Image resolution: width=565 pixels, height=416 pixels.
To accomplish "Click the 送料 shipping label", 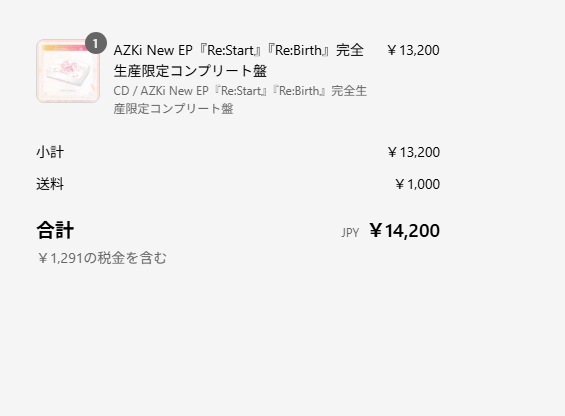I will 50,184.
